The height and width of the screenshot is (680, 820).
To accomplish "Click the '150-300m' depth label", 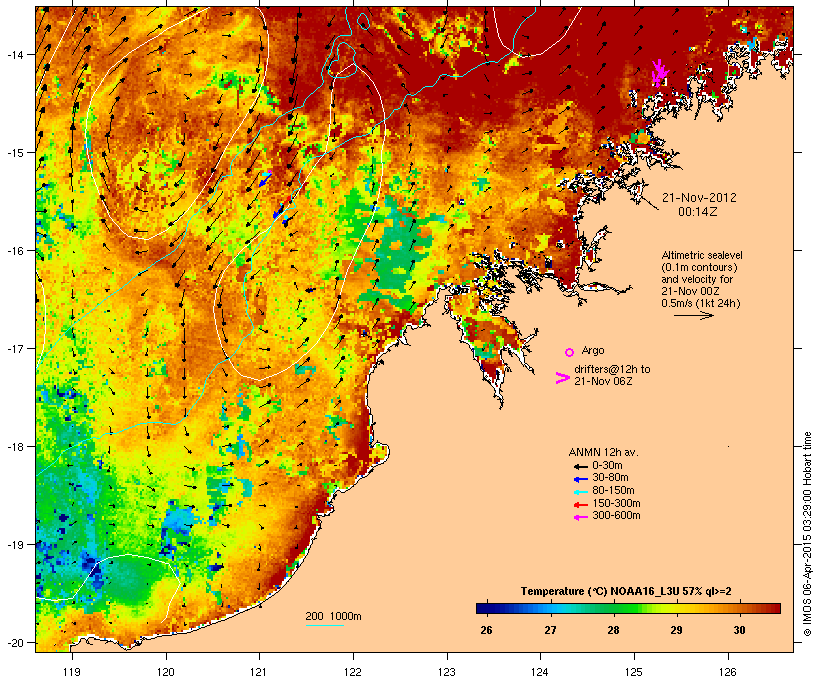I will coord(616,503).
